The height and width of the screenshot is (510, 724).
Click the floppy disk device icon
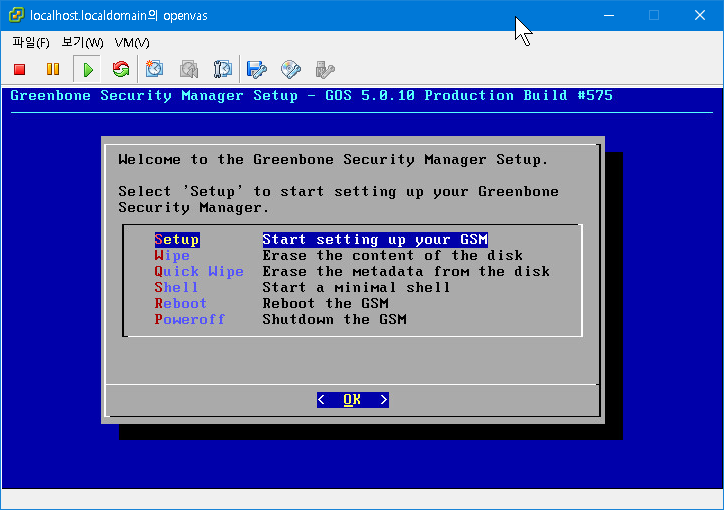[257, 70]
